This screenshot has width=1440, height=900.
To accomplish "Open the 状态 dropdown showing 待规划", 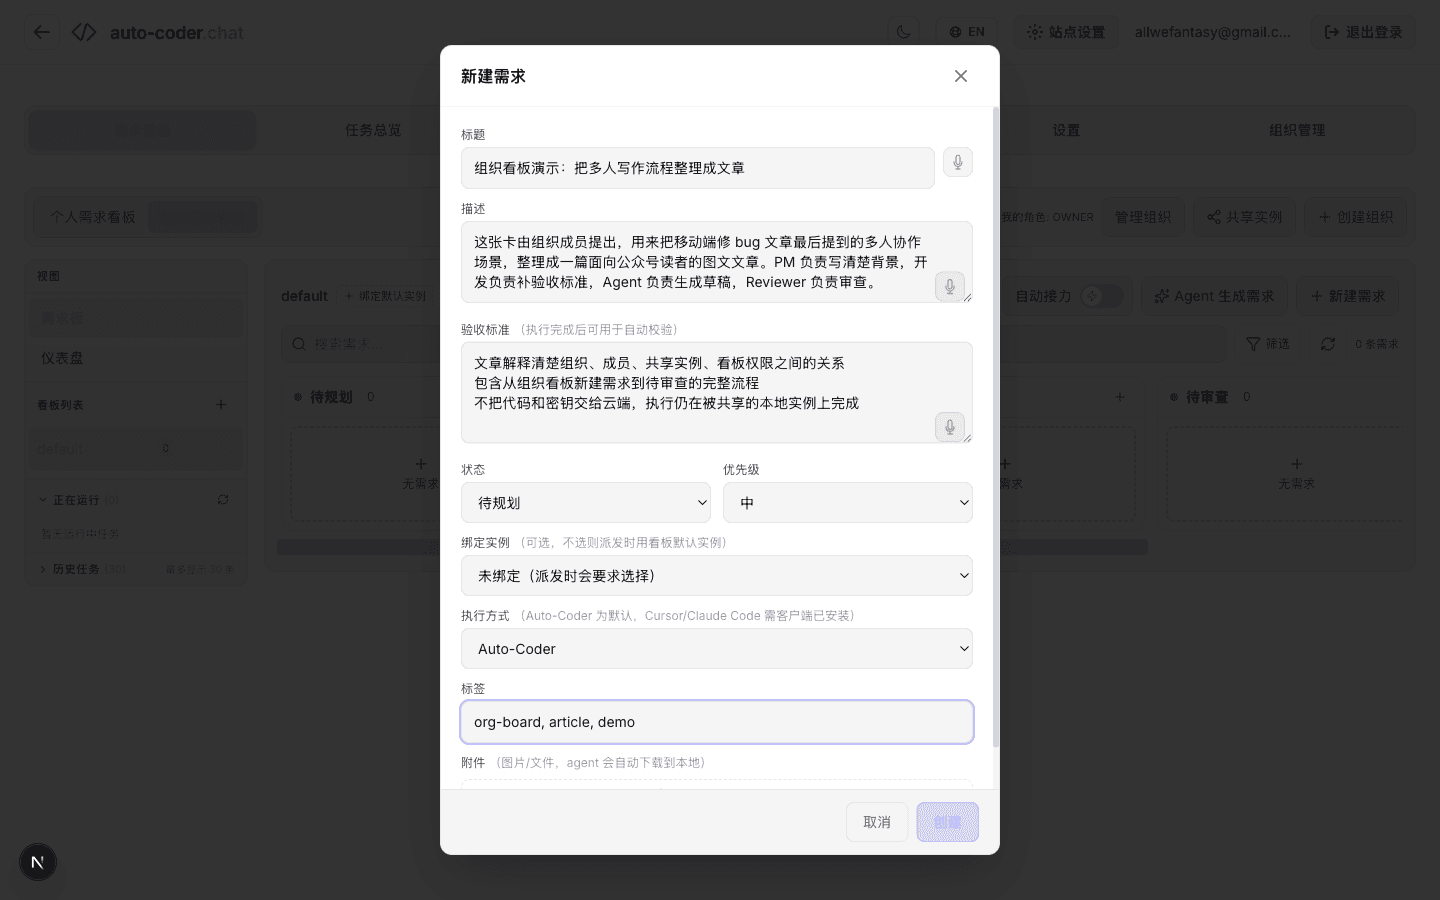I will click(586, 503).
